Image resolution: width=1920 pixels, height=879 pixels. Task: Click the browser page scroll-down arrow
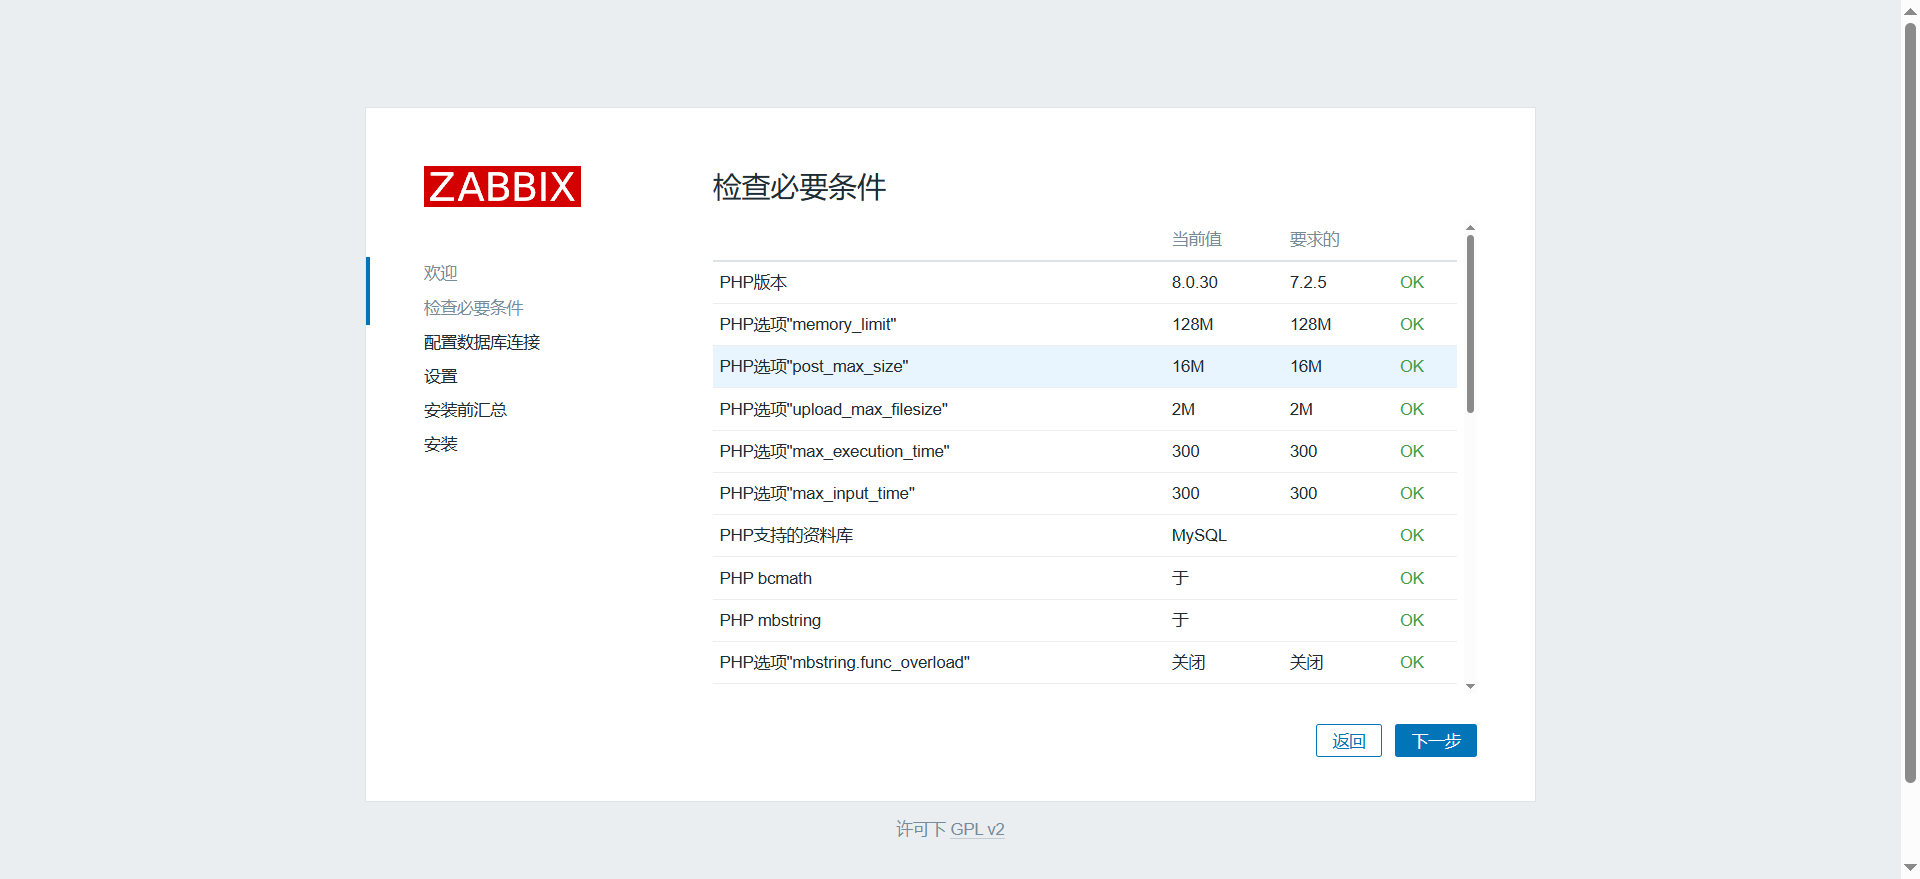pos(1910,868)
